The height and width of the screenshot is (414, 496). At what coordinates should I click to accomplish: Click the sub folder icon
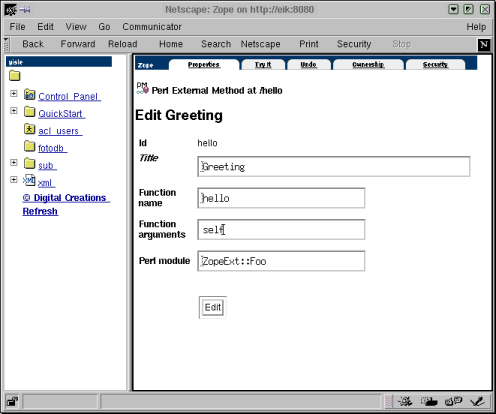tap(29, 163)
